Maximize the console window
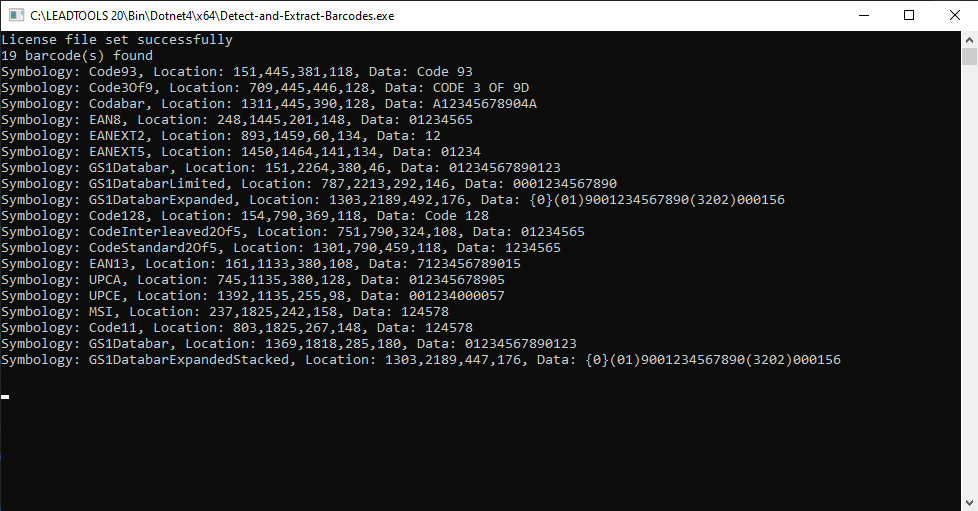978x511 pixels. coord(909,15)
